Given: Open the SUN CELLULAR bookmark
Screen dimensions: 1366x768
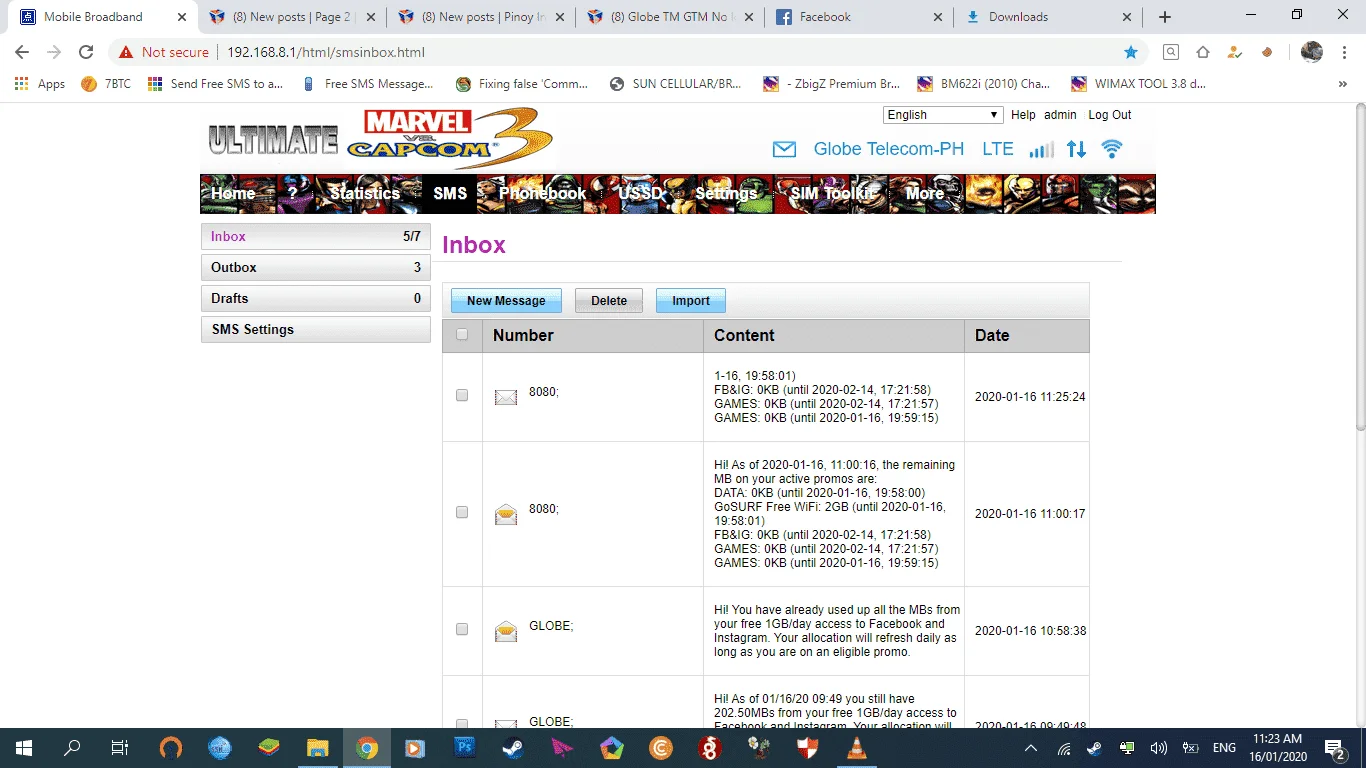Looking at the screenshot, I should [676, 84].
